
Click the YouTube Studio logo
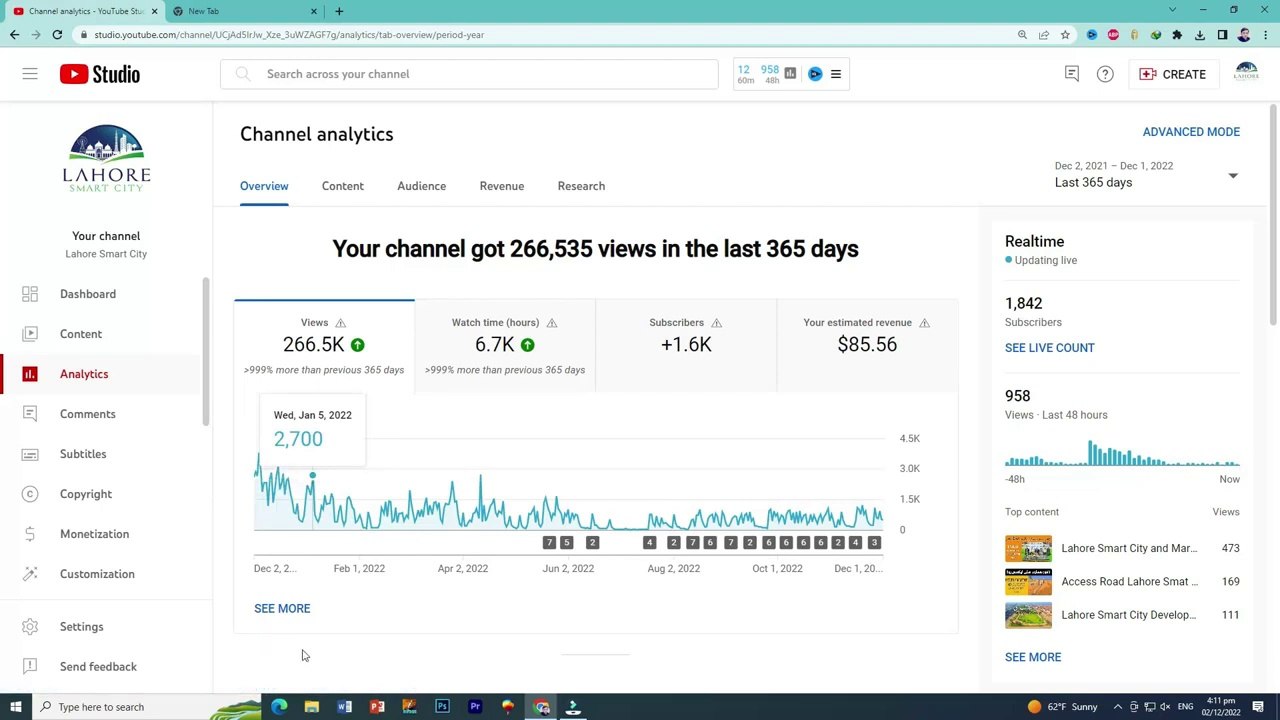point(100,74)
